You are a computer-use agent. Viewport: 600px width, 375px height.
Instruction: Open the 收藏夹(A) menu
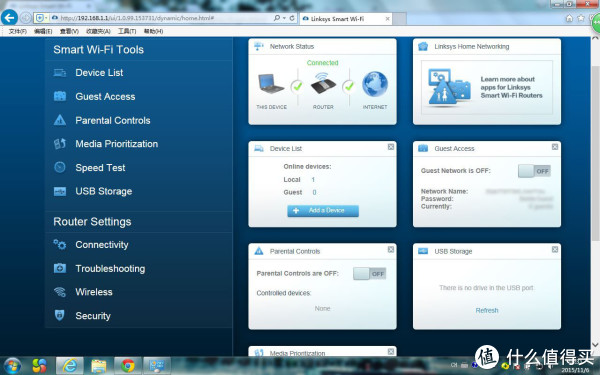[x=98, y=31]
